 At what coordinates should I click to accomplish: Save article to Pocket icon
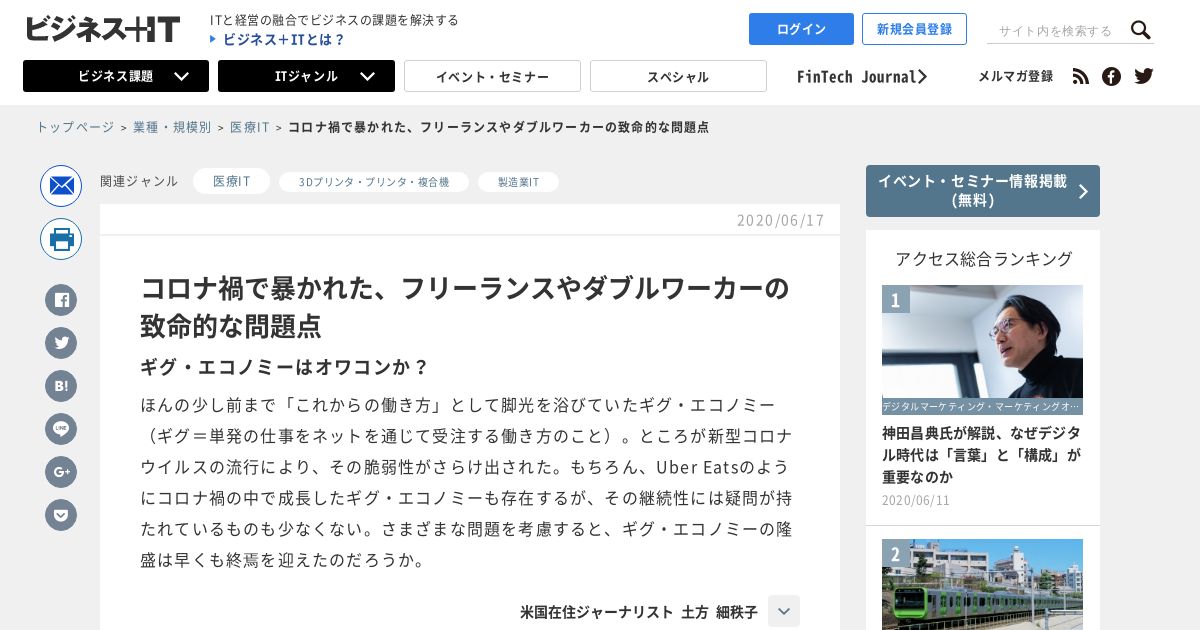[x=61, y=515]
